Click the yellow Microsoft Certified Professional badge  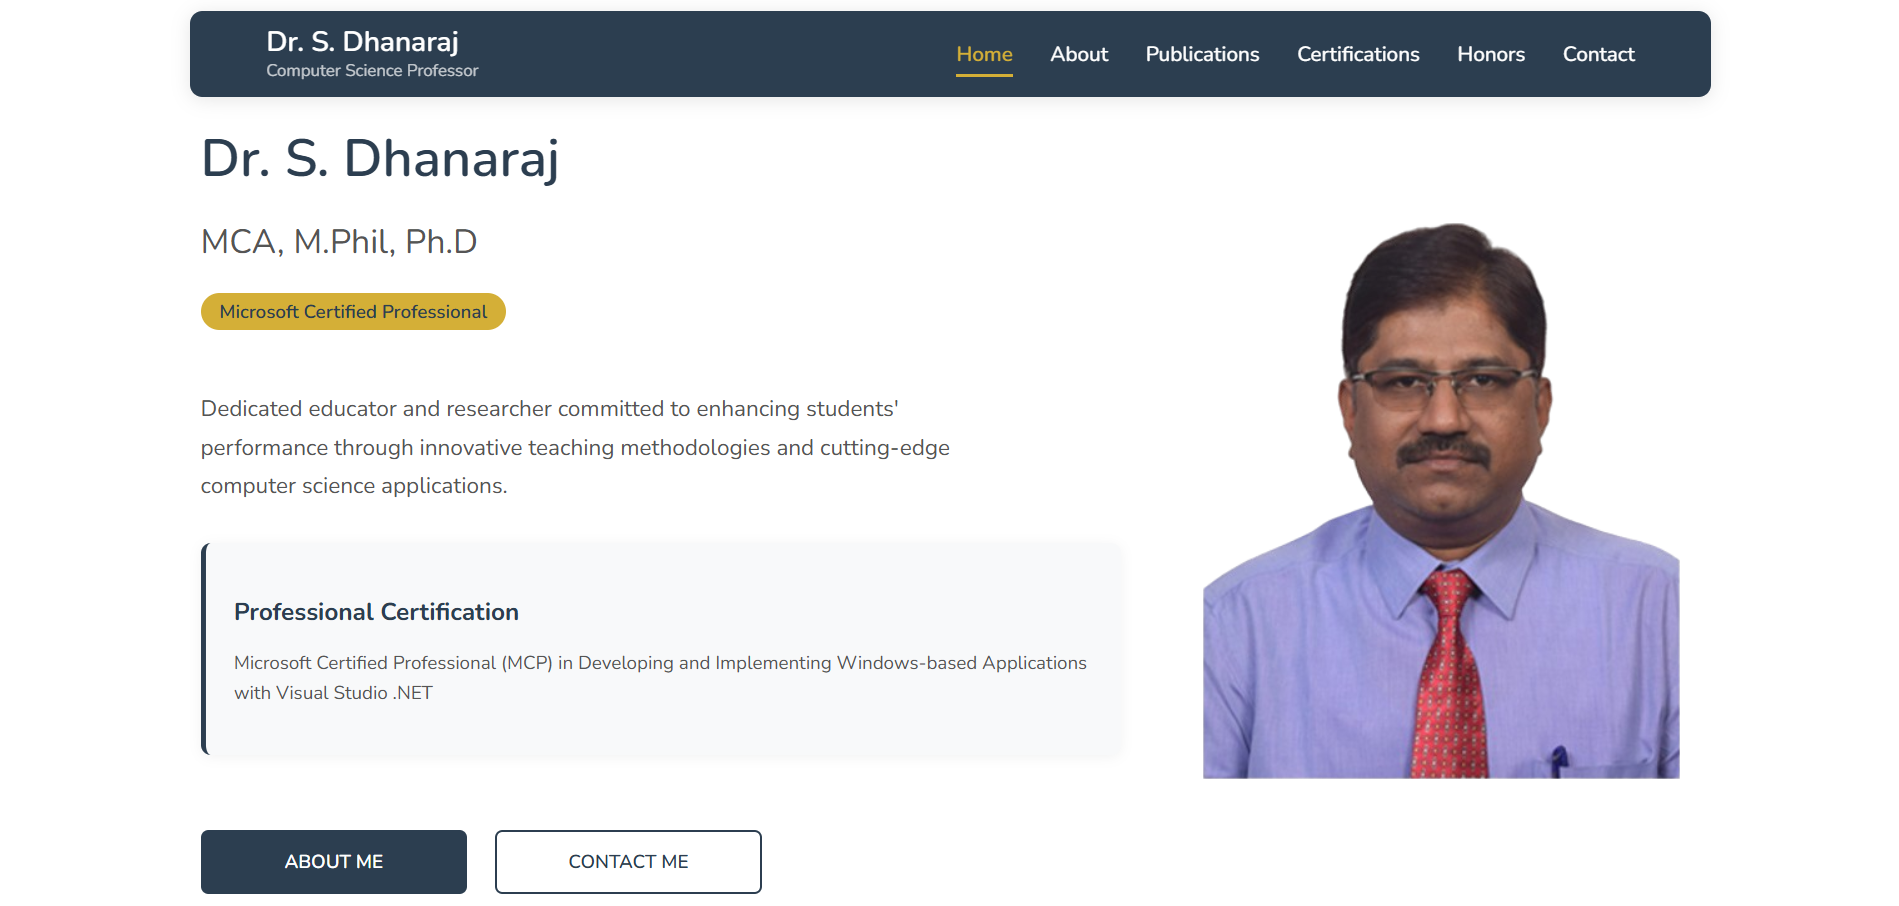point(353,312)
